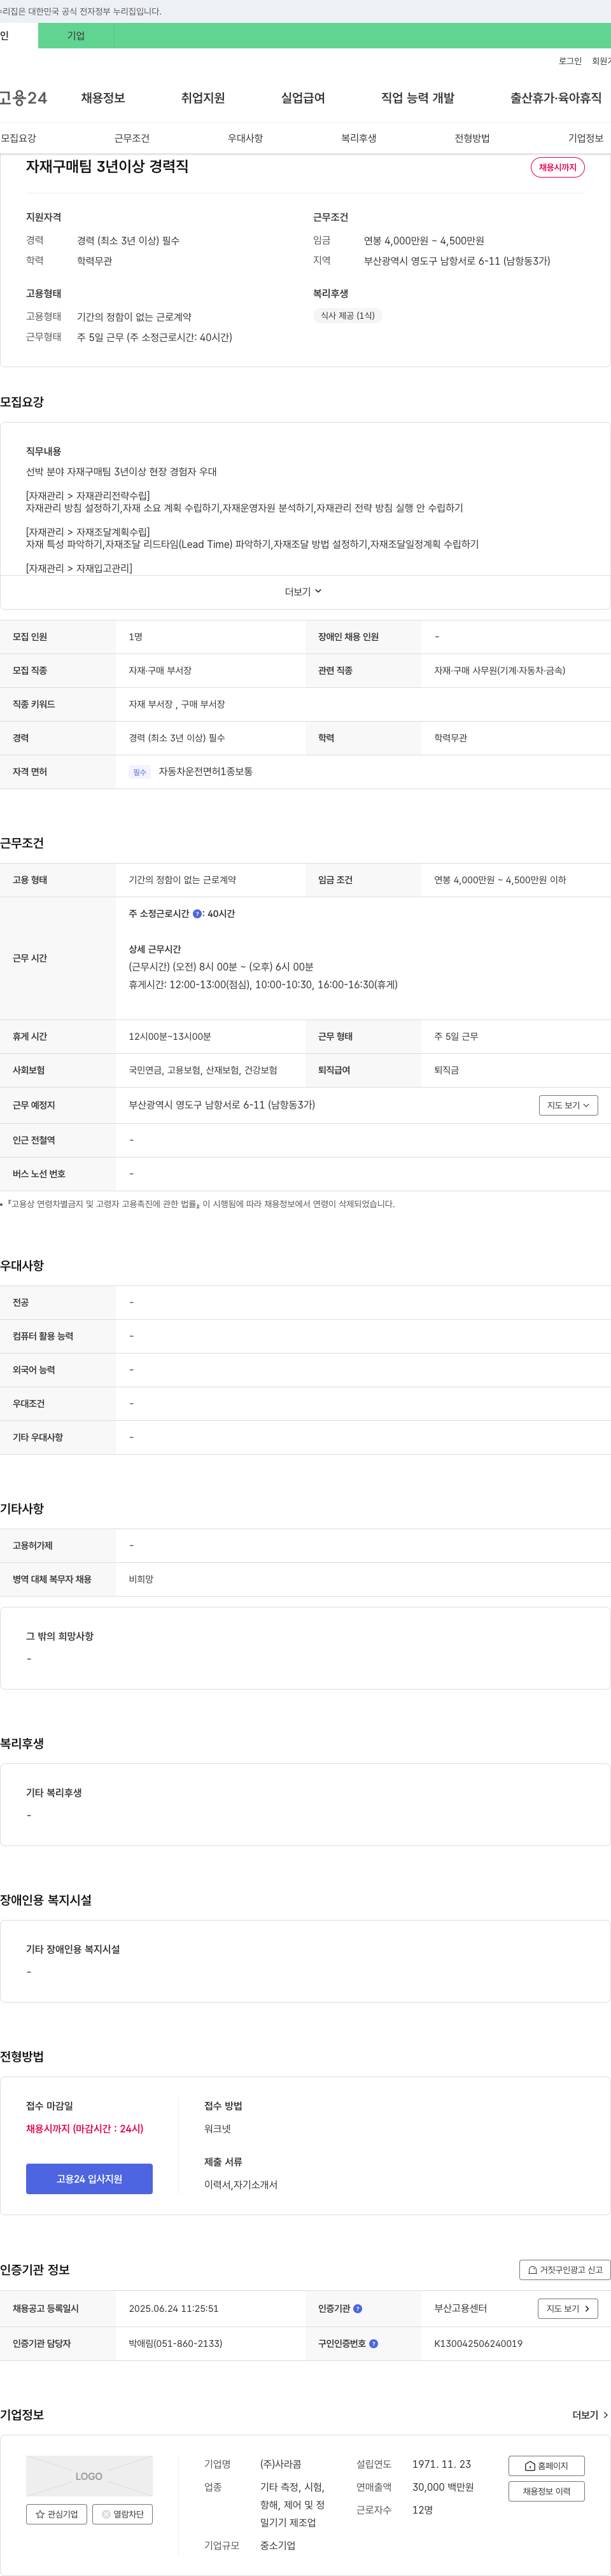Add company via 관심기업 star button

tap(57, 2513)
